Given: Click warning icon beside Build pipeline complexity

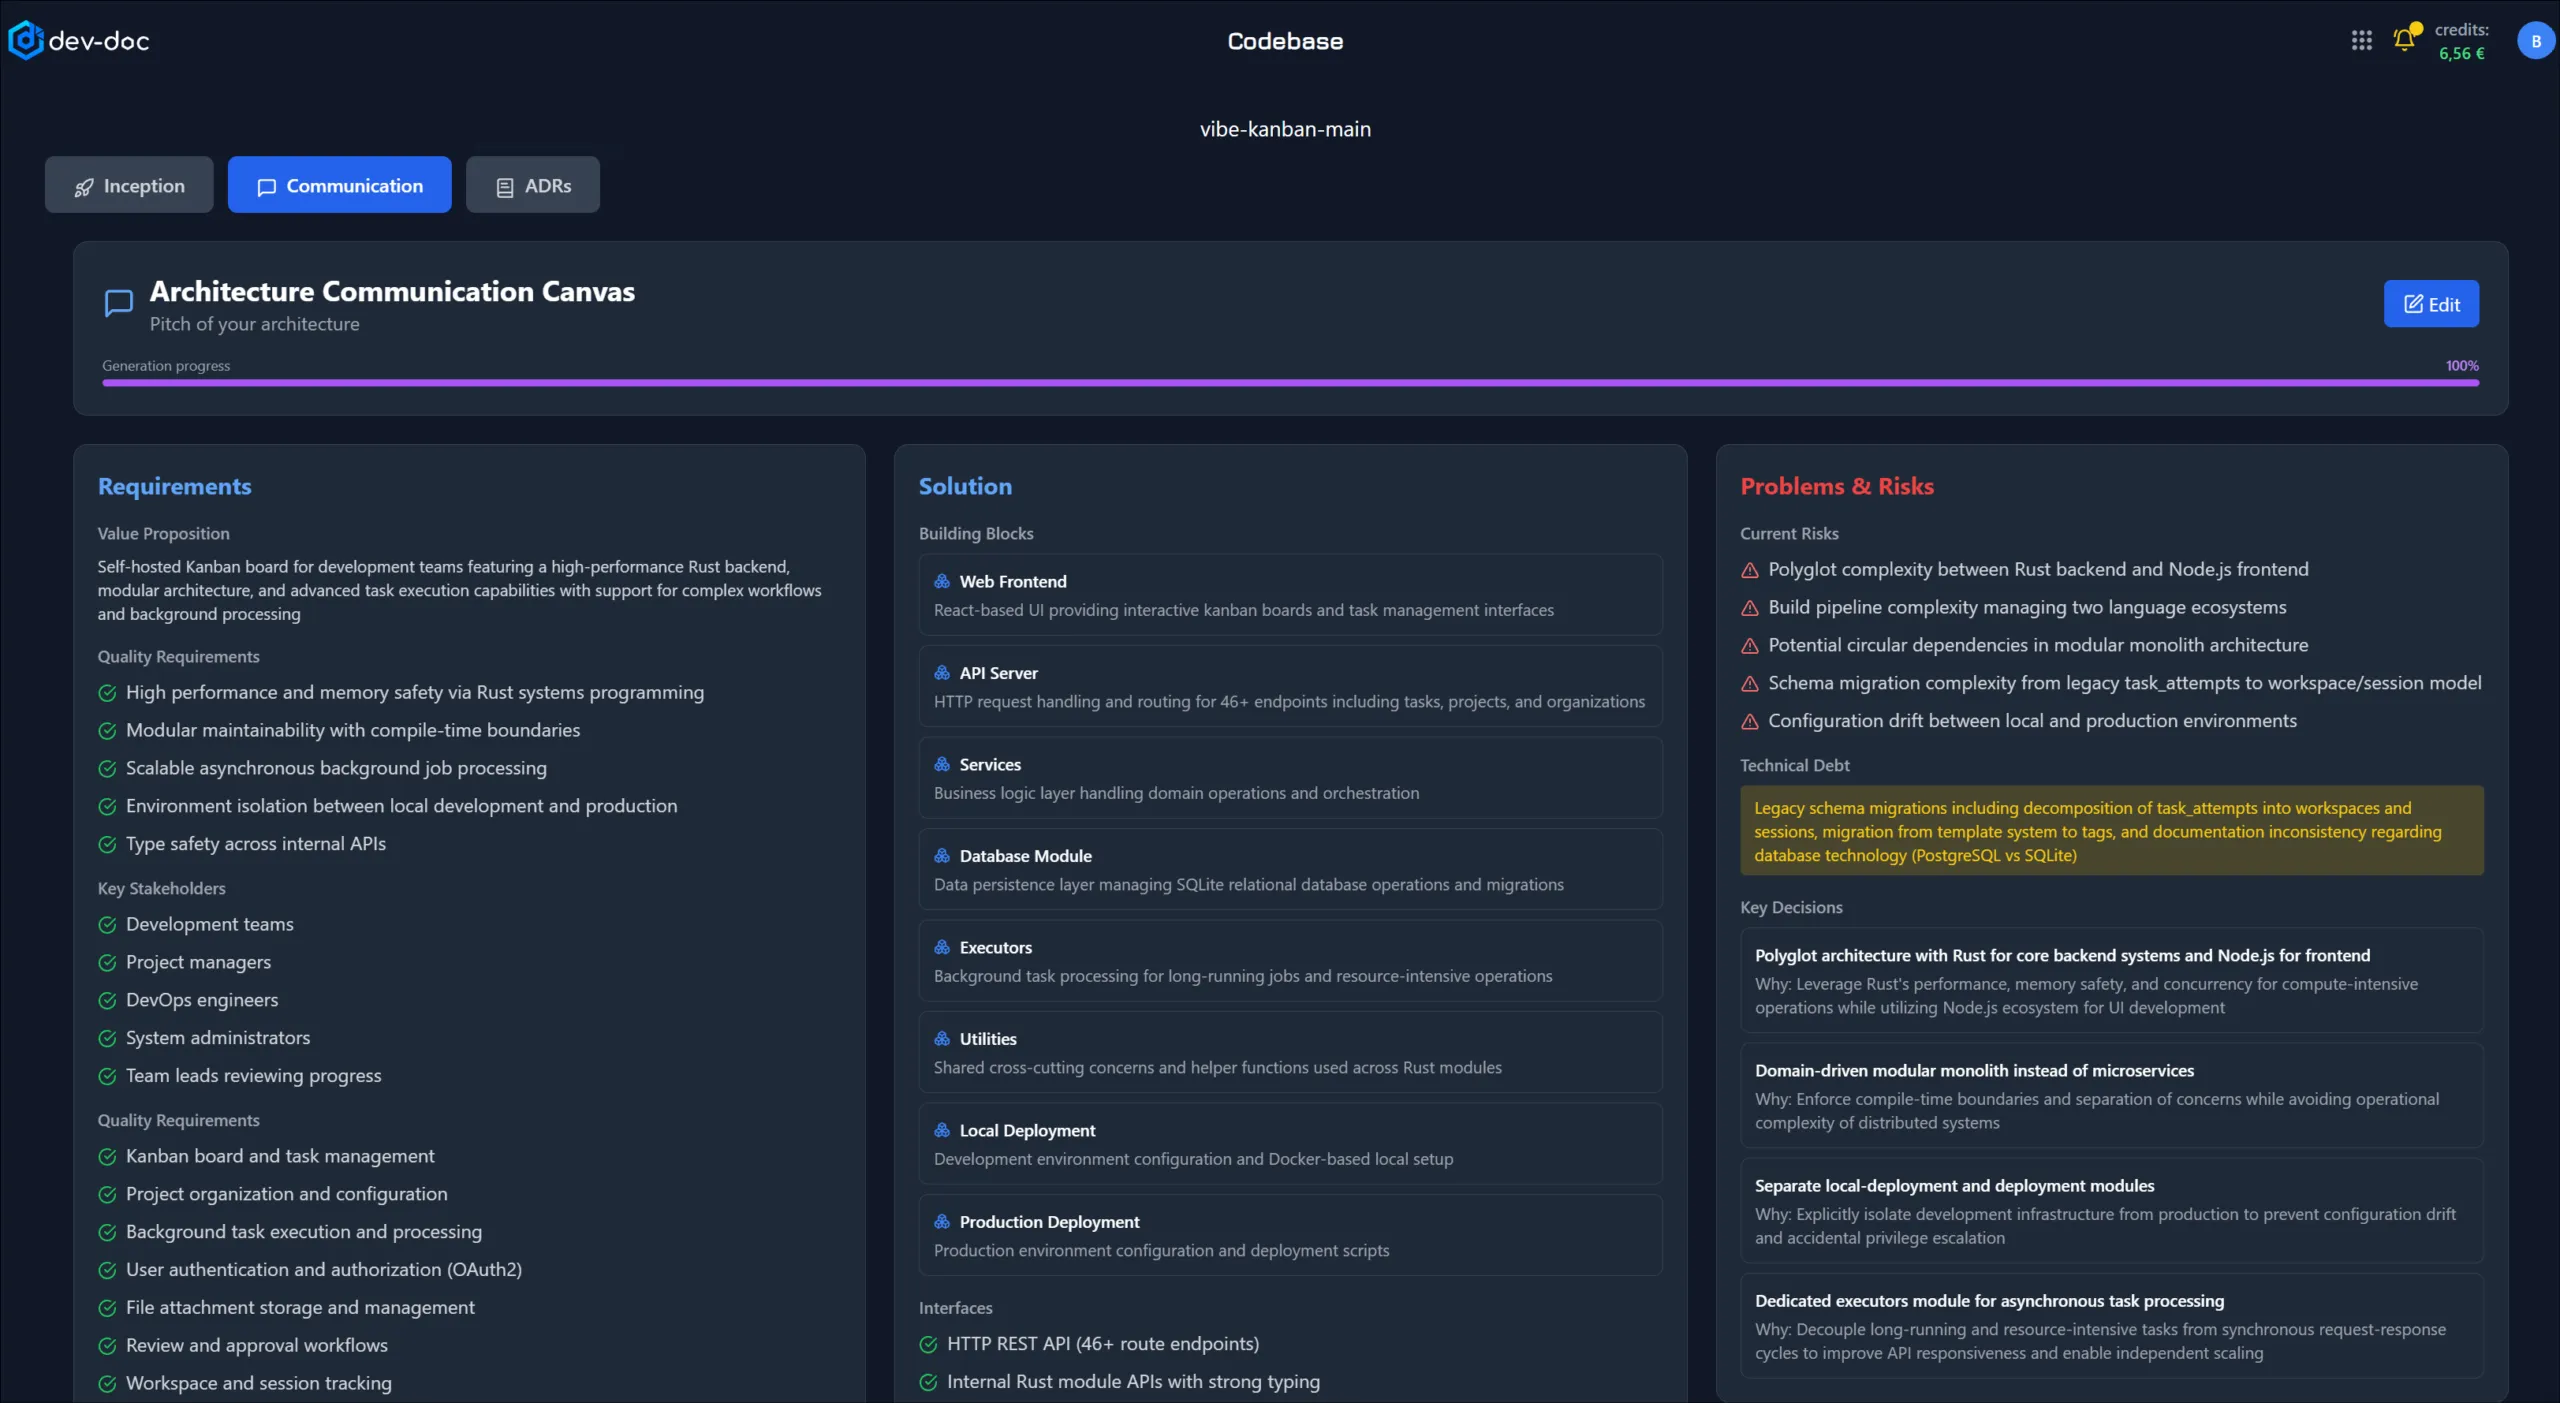Looking at the screenshot, I should [x=1750, y=608].
